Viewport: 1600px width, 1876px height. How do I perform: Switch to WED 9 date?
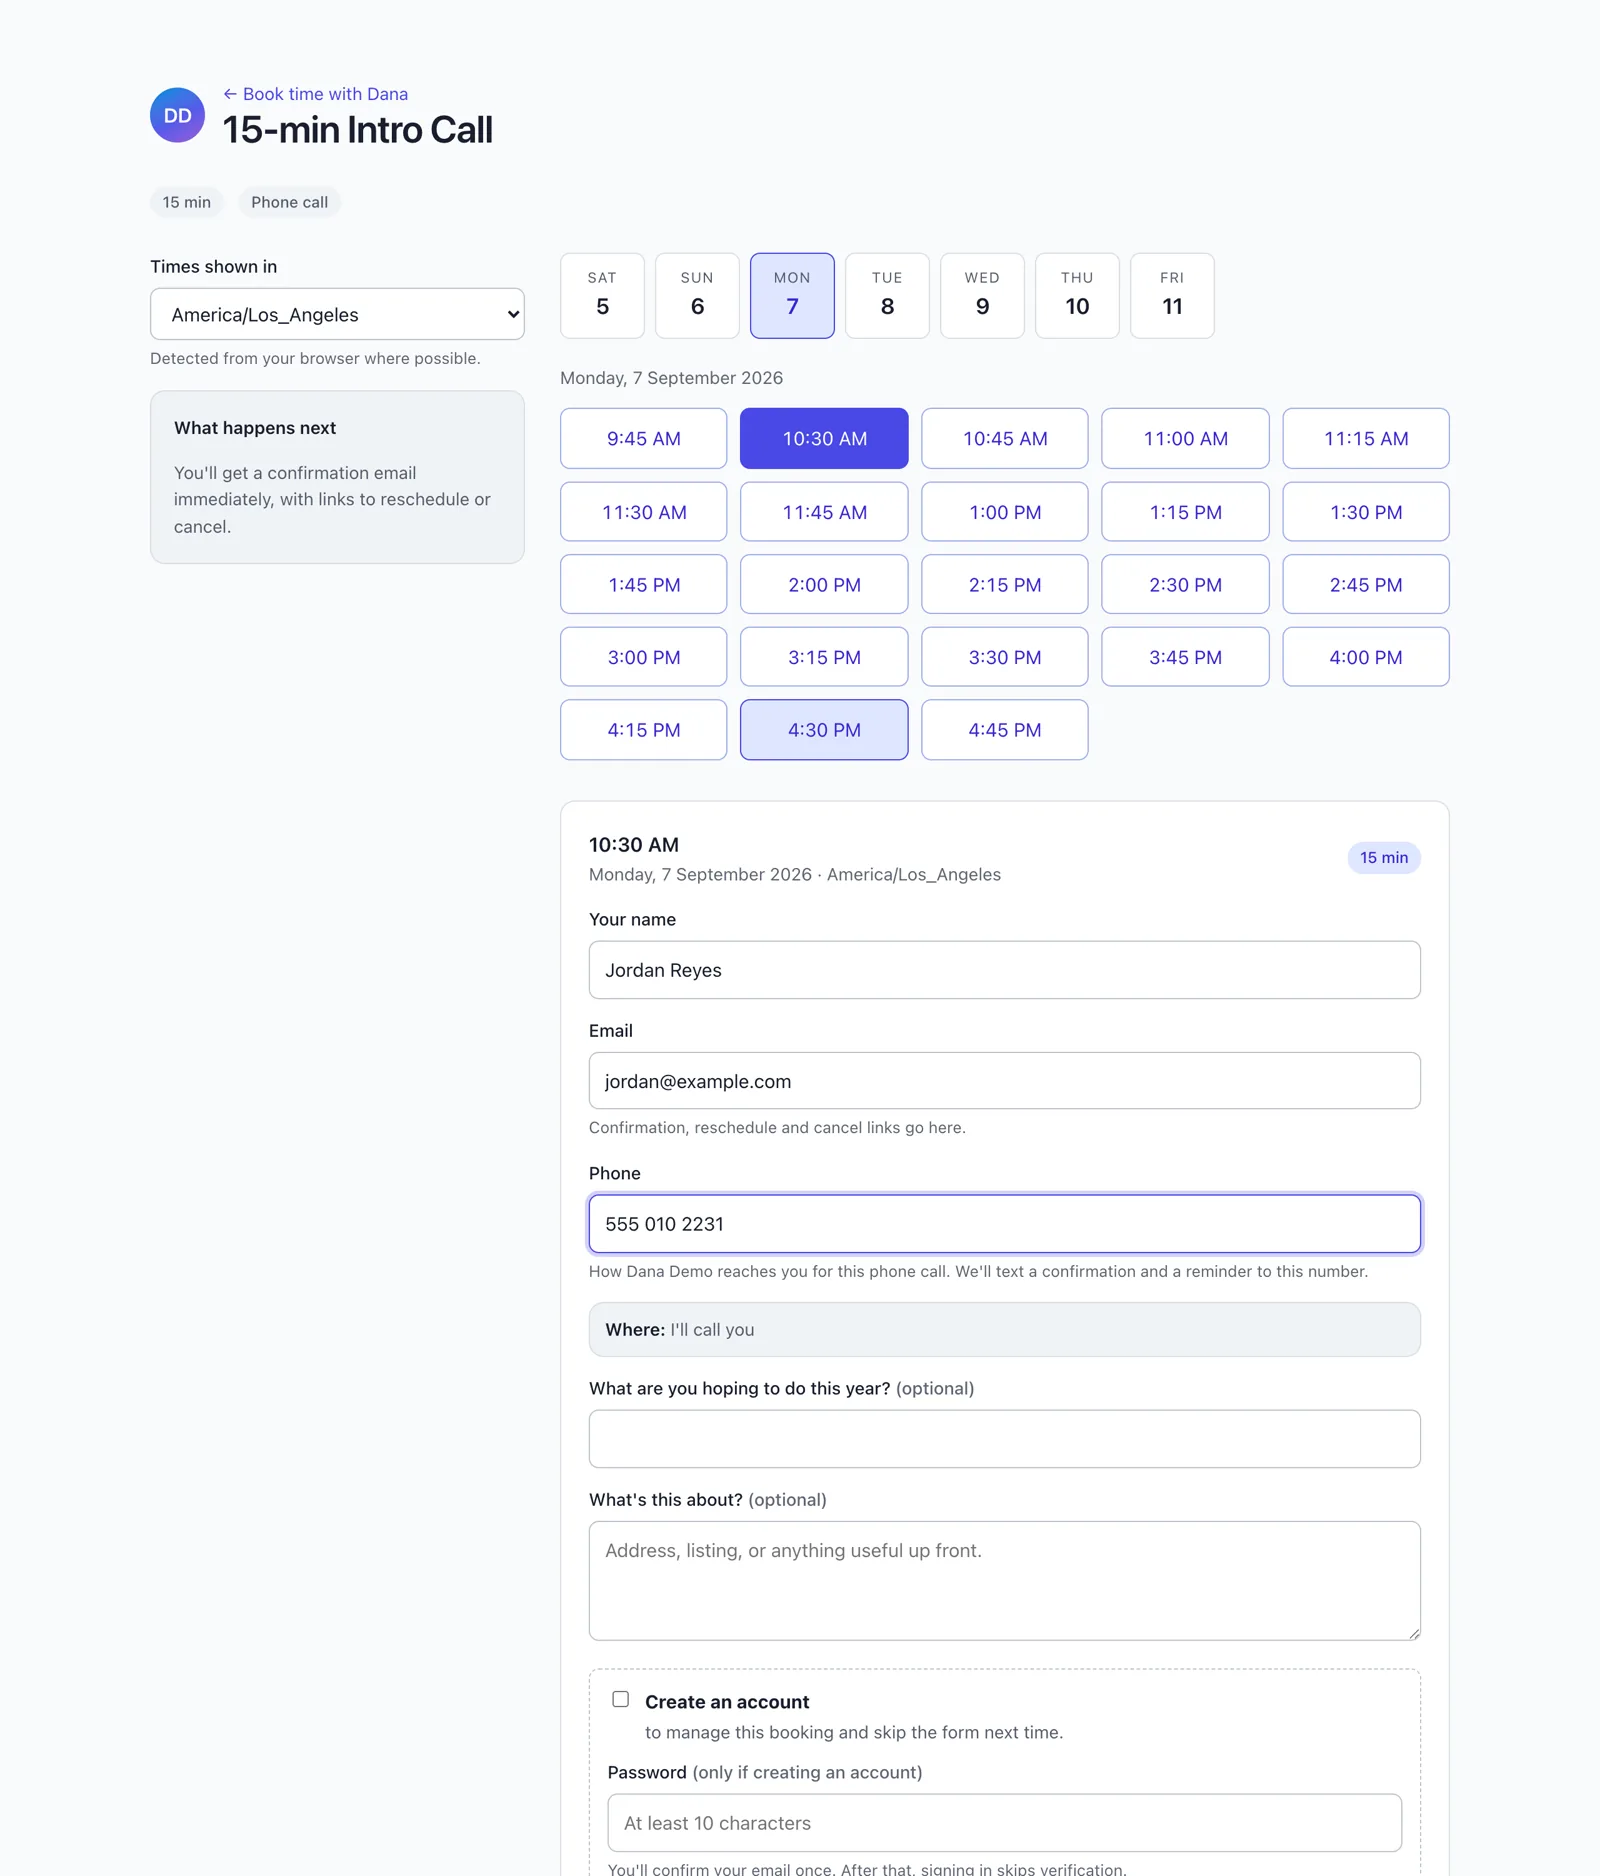pyautogui.click(x=982, y=296)
